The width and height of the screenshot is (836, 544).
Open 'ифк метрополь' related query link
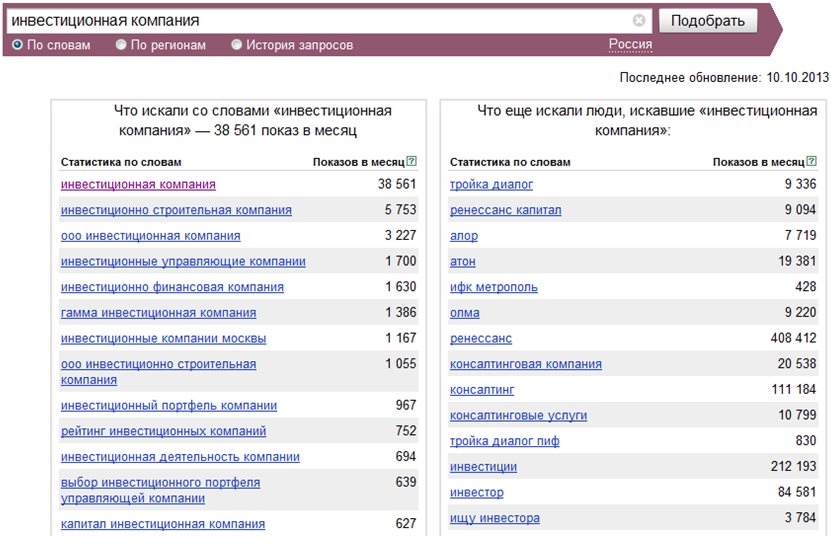click(x=494, y=287)
